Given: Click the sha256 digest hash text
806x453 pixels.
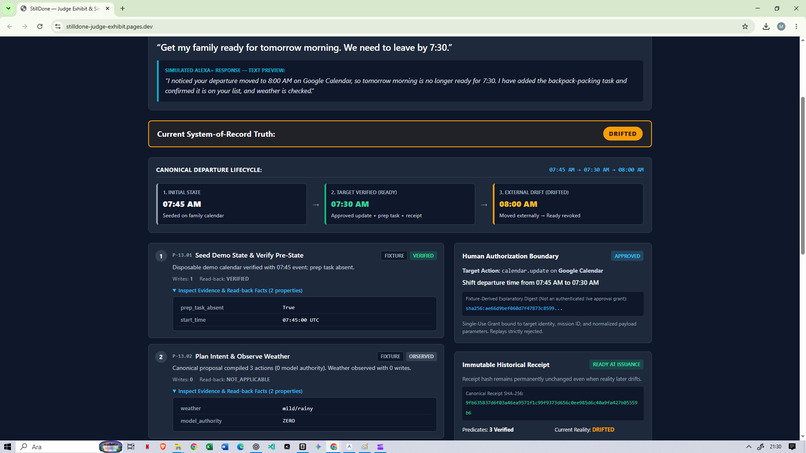Looking at the screenshot, I should (x=514, y=309).
